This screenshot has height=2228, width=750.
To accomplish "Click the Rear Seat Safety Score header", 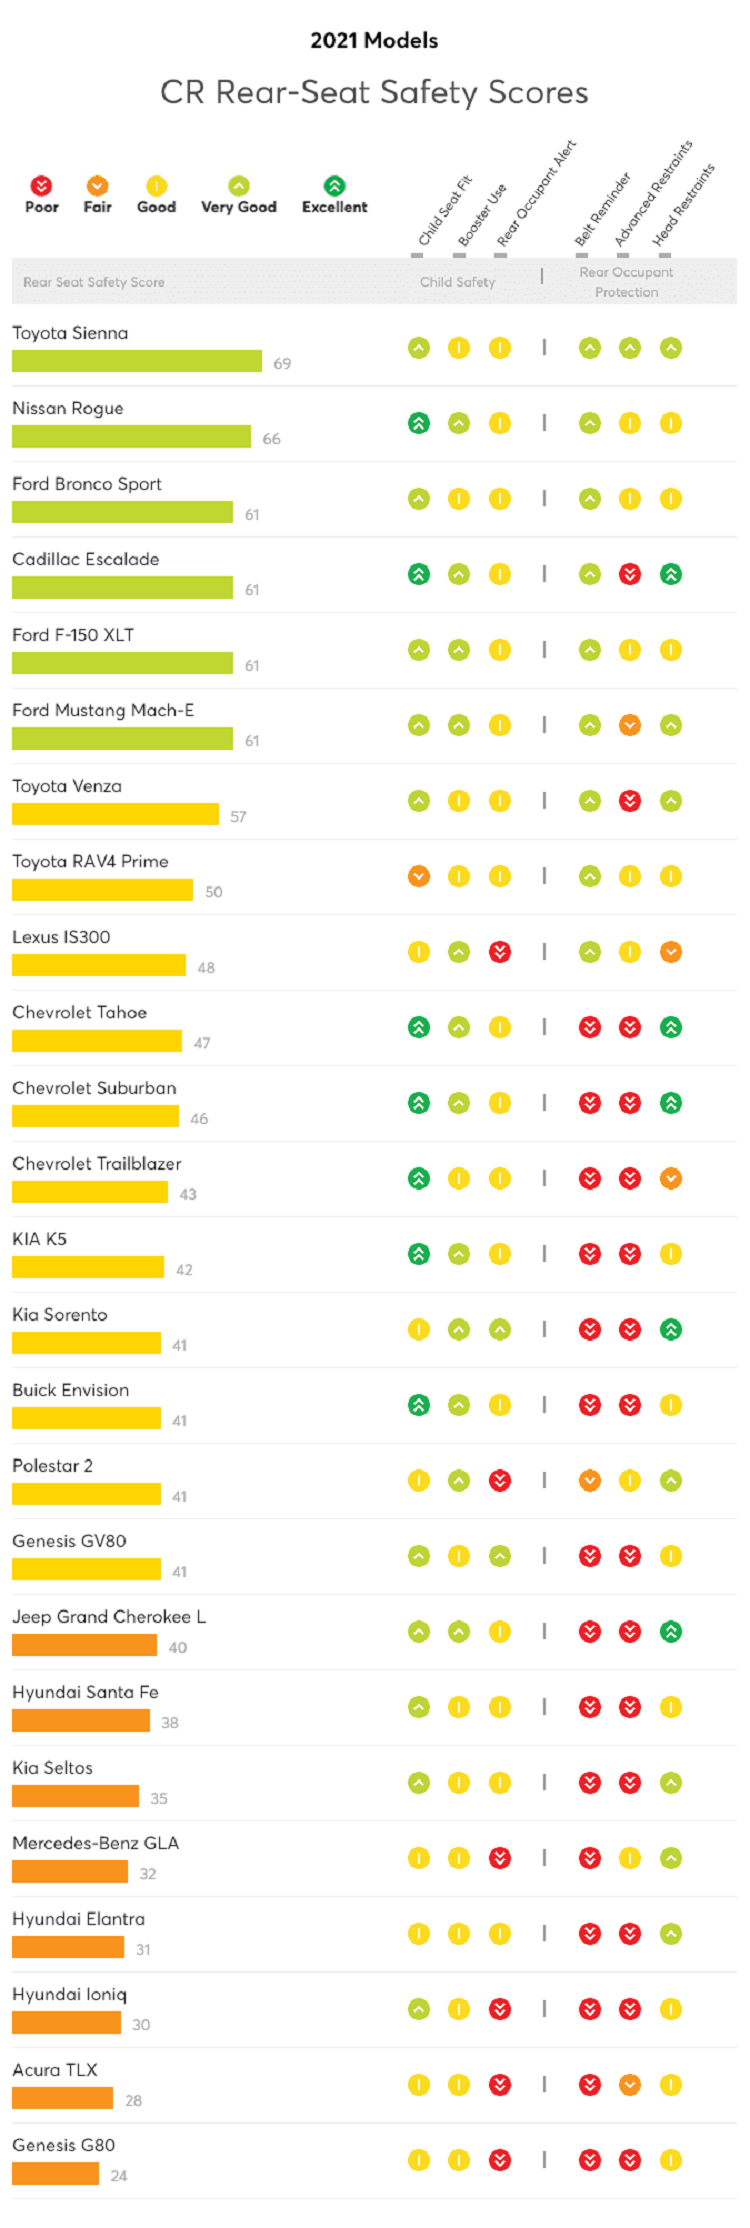I will pos(94,282).
